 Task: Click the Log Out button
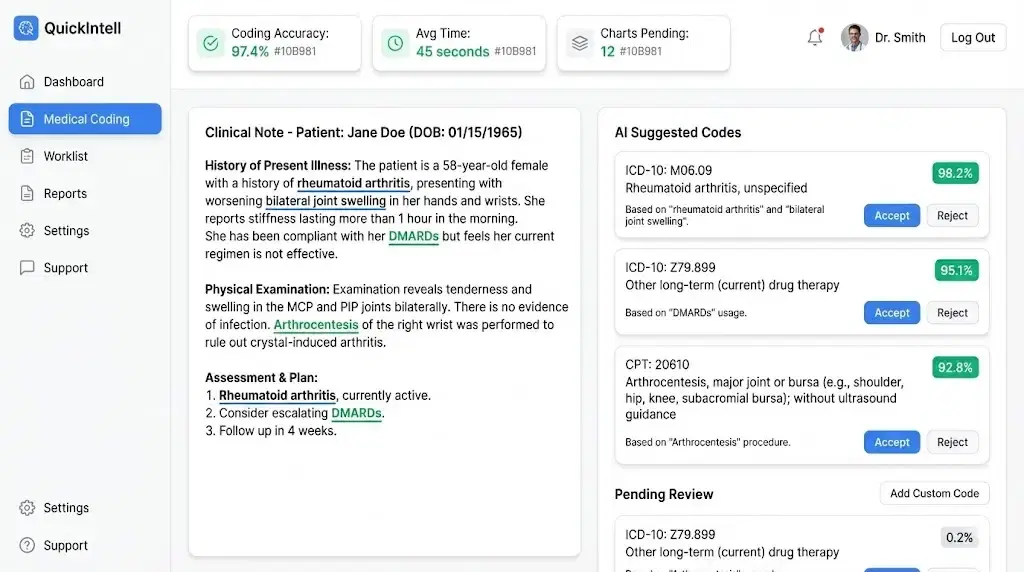coord(973,37)
